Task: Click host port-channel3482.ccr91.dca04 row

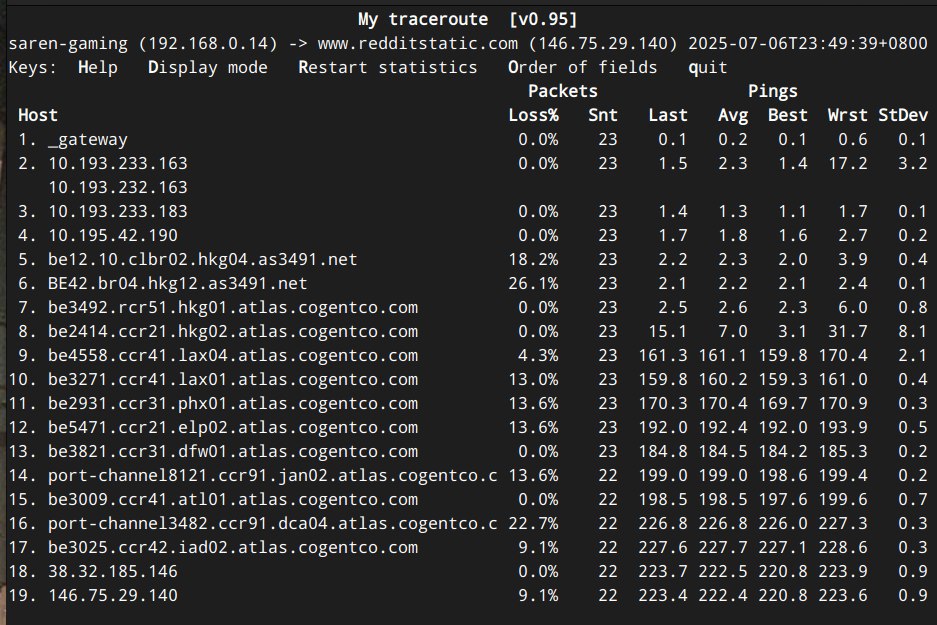Action: (x=272, y=524)
